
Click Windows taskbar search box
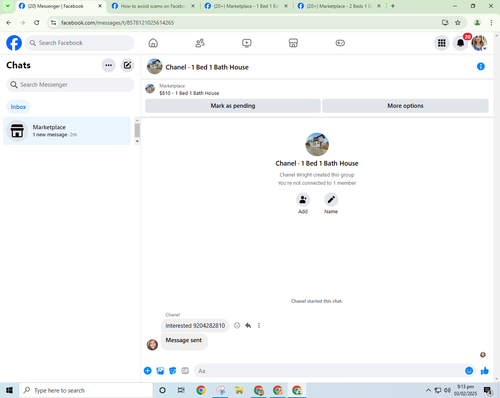tap(86, 390)
